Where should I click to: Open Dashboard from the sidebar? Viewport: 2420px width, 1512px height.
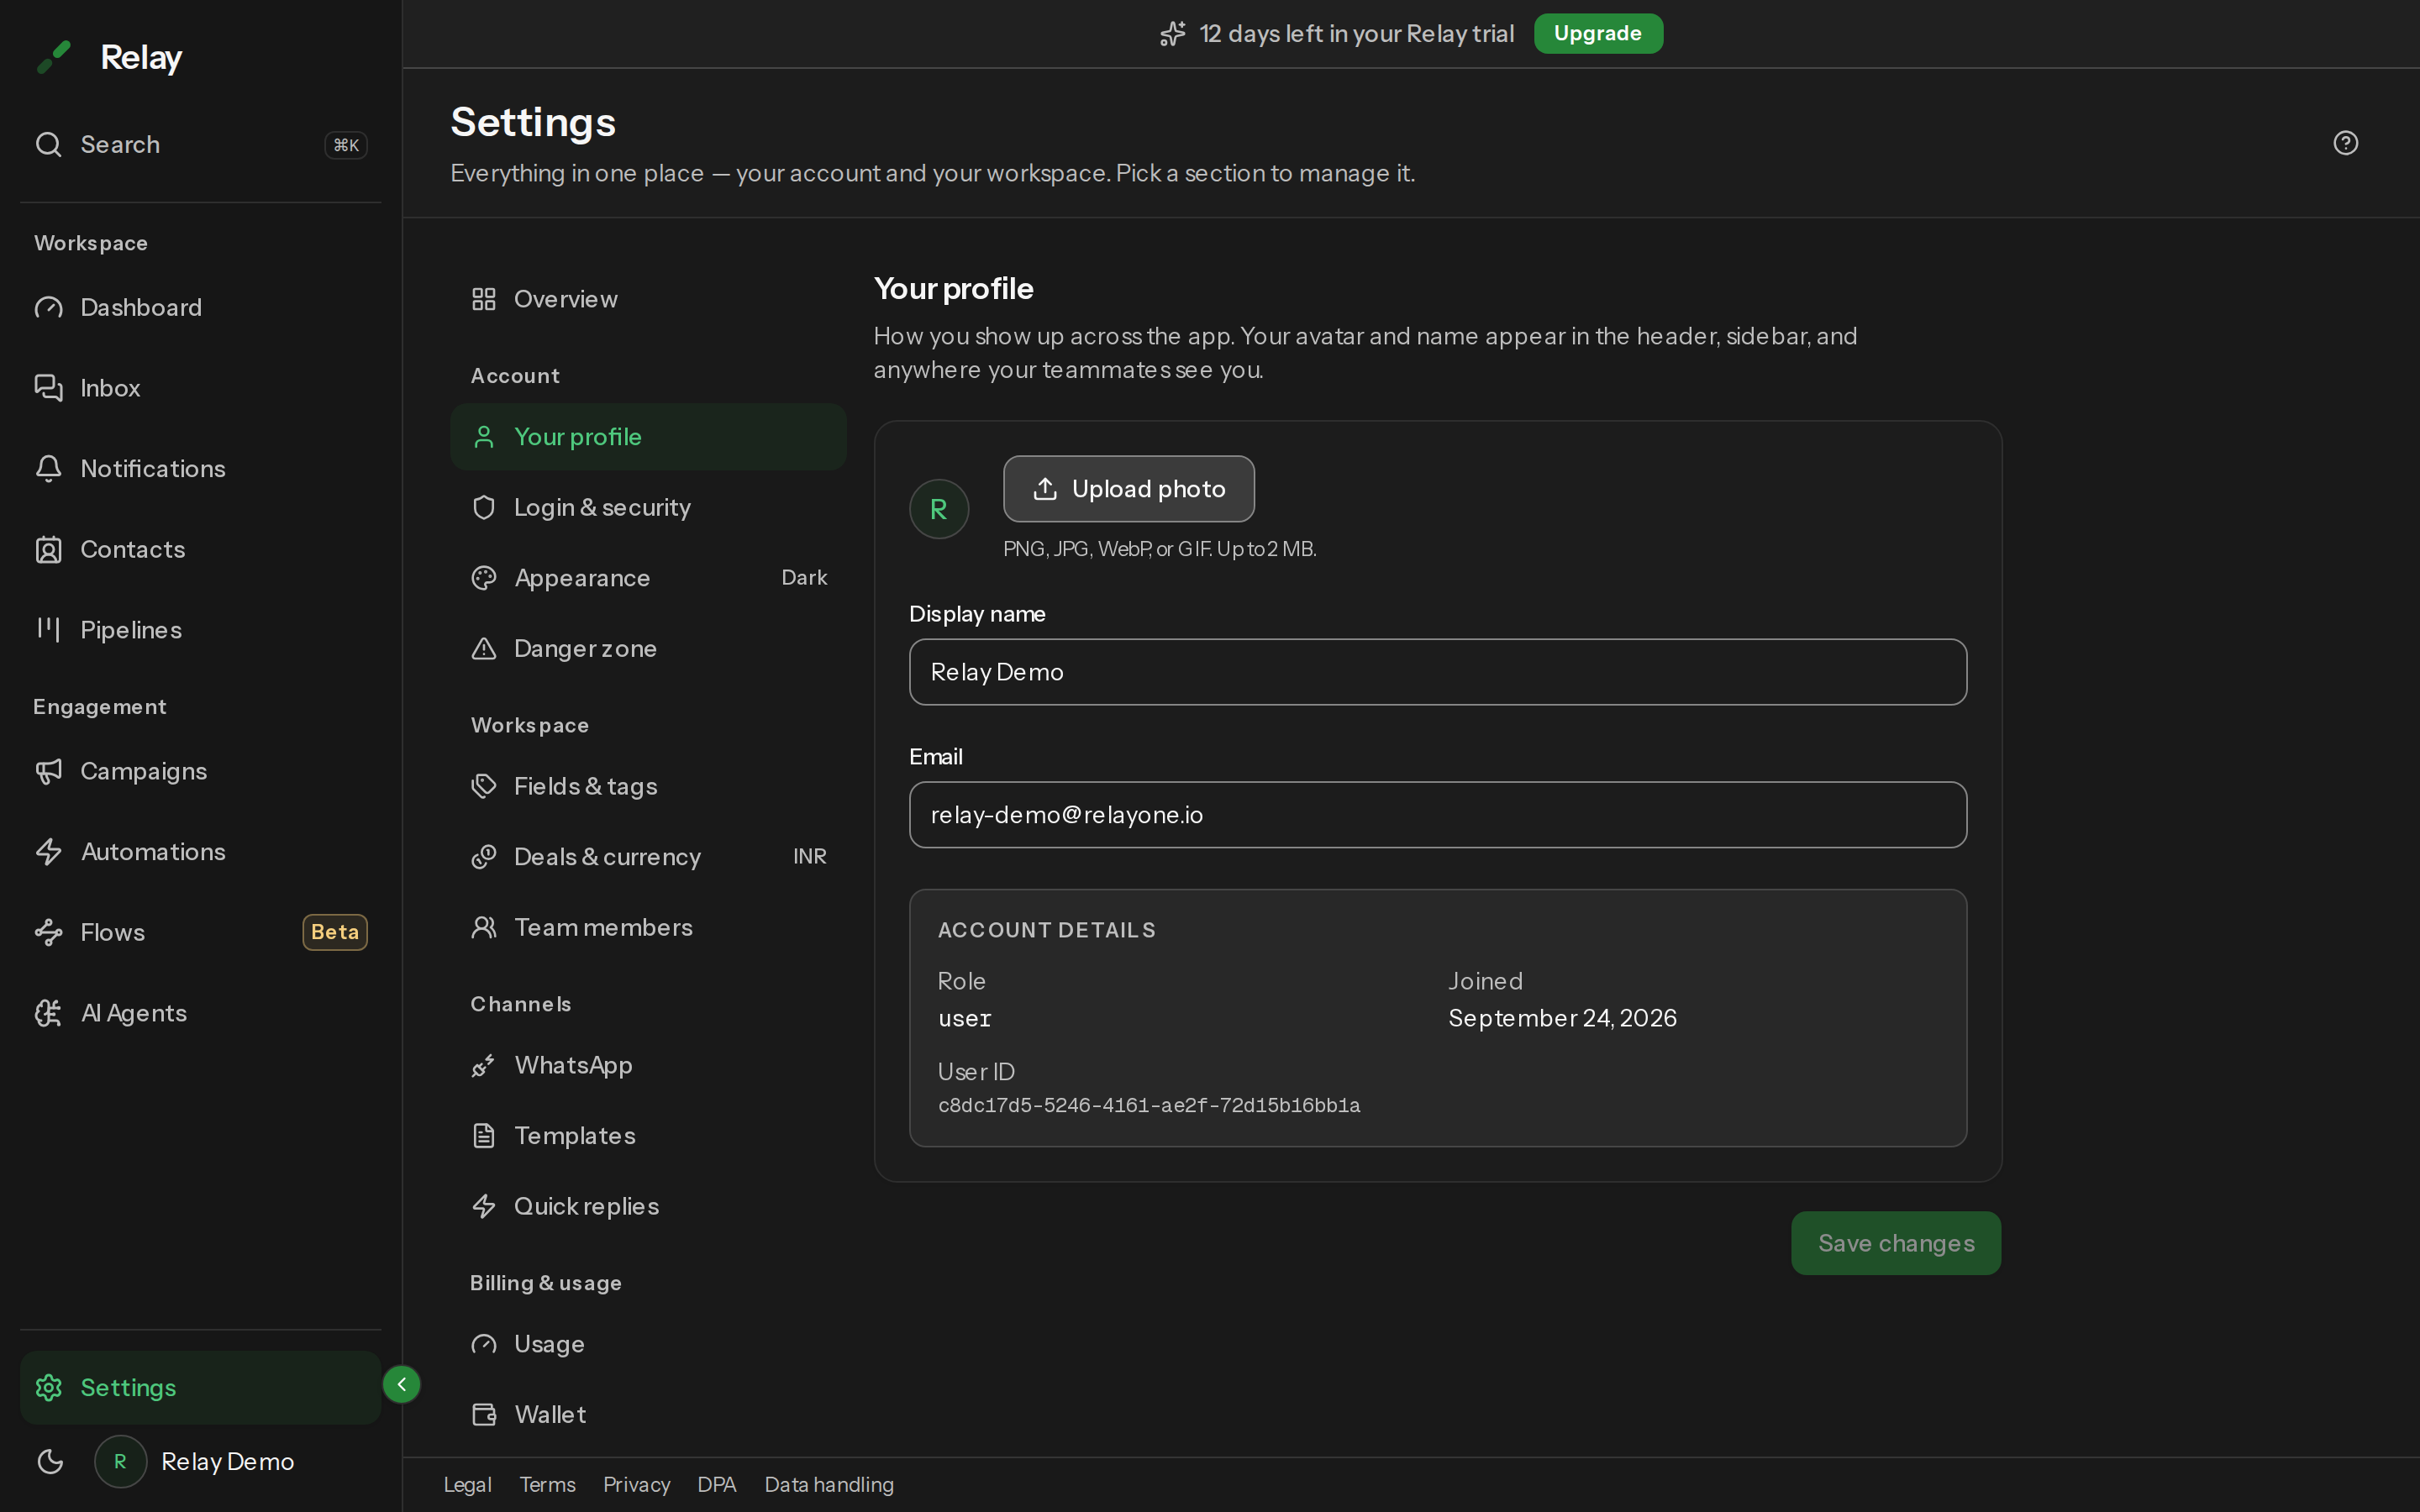[x=200, y=307]
